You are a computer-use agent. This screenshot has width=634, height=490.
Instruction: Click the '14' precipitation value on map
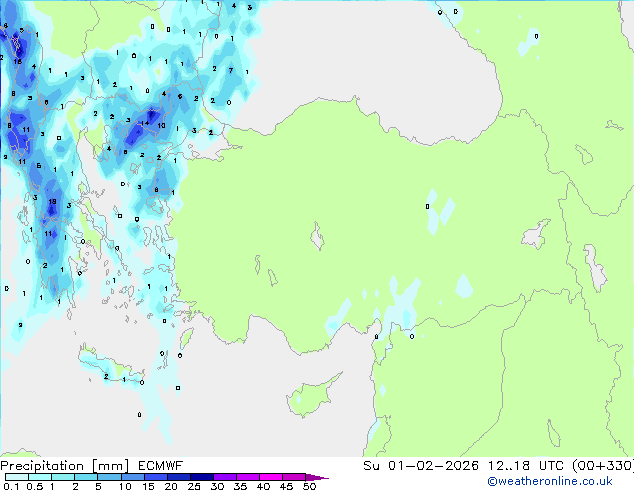tap(144, 123)
